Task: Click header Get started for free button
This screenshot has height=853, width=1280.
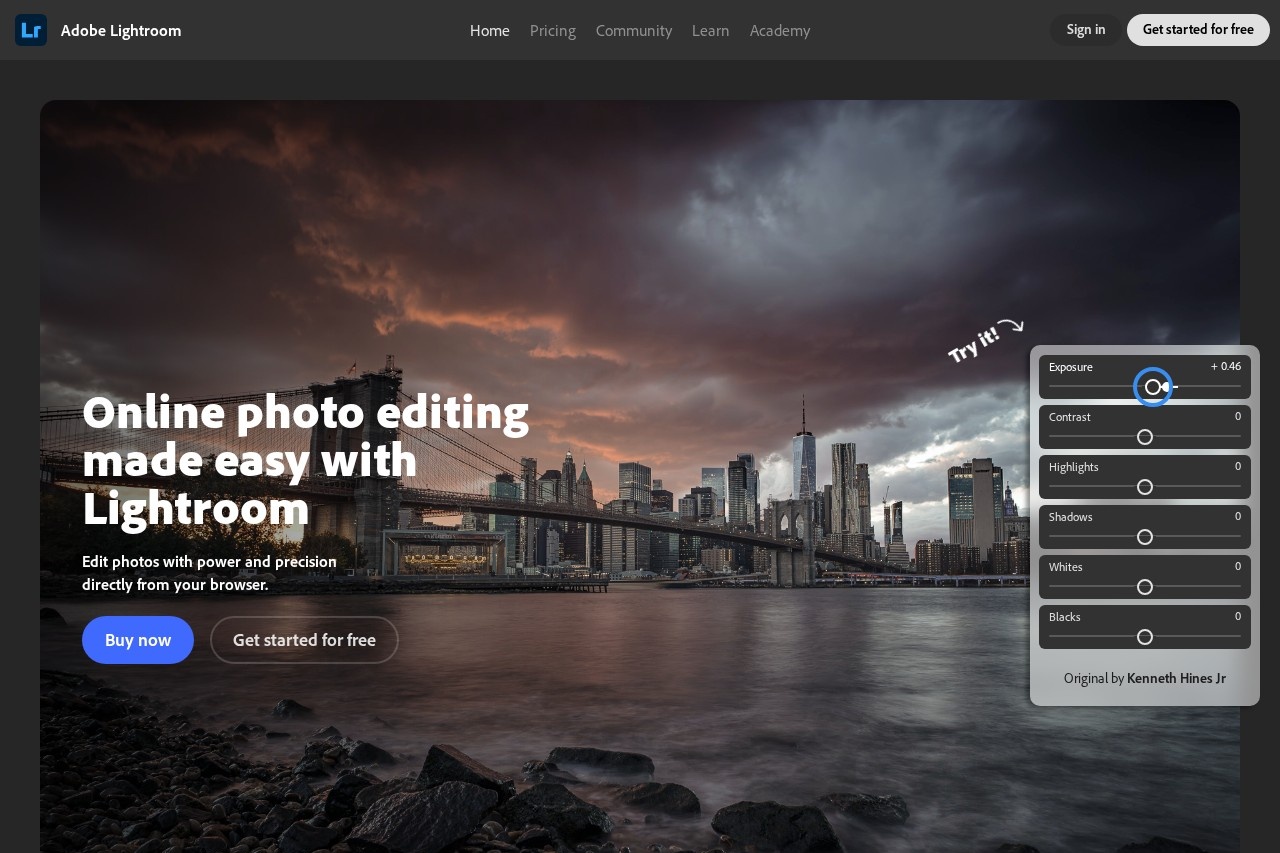Action: pos(1198,30)
